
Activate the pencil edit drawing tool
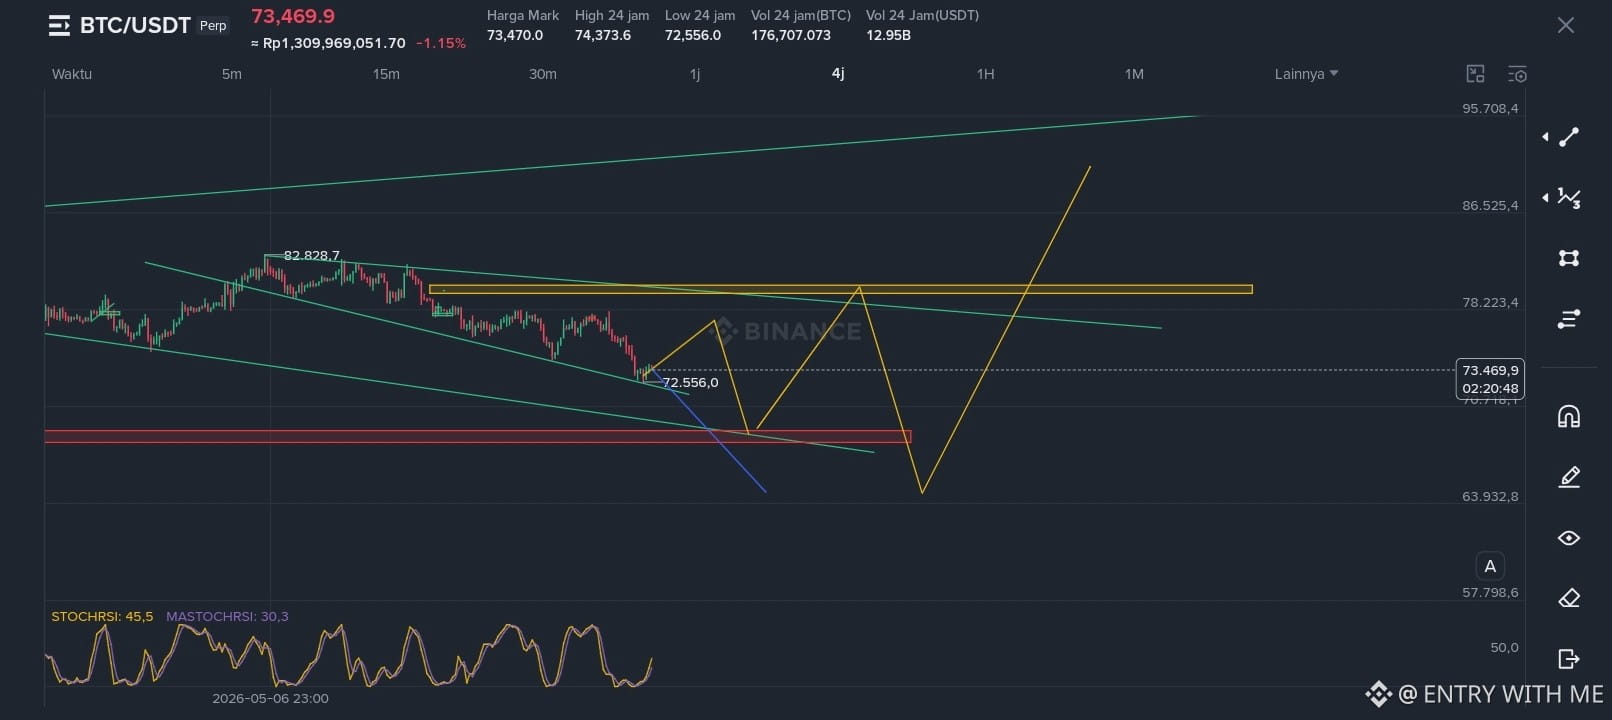(1569, 477)
